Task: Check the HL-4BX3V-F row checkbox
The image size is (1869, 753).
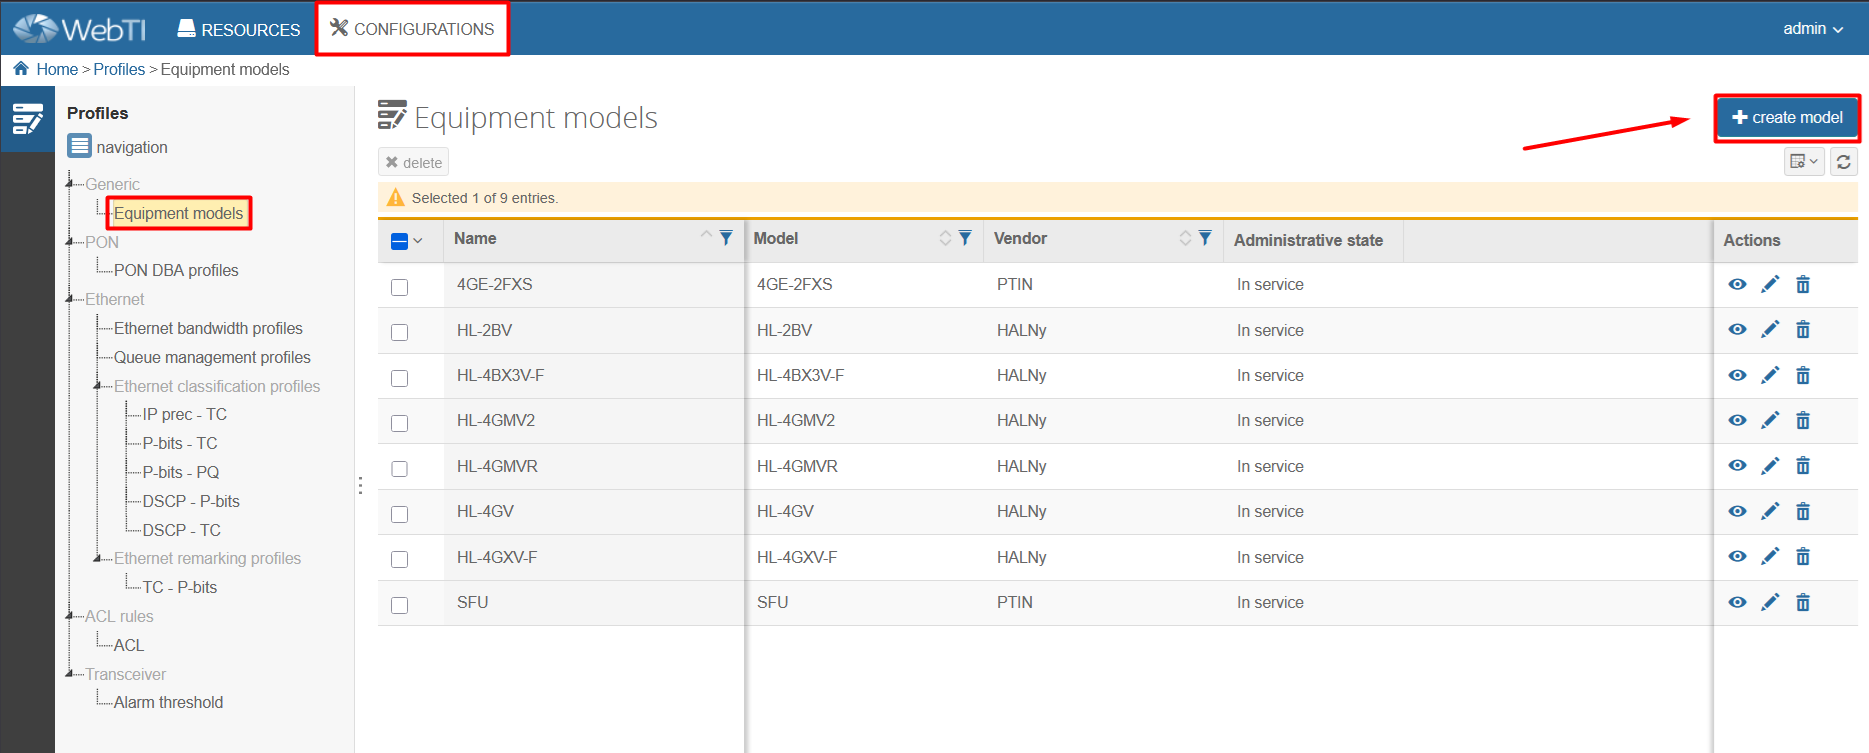Action: [400, 378]
